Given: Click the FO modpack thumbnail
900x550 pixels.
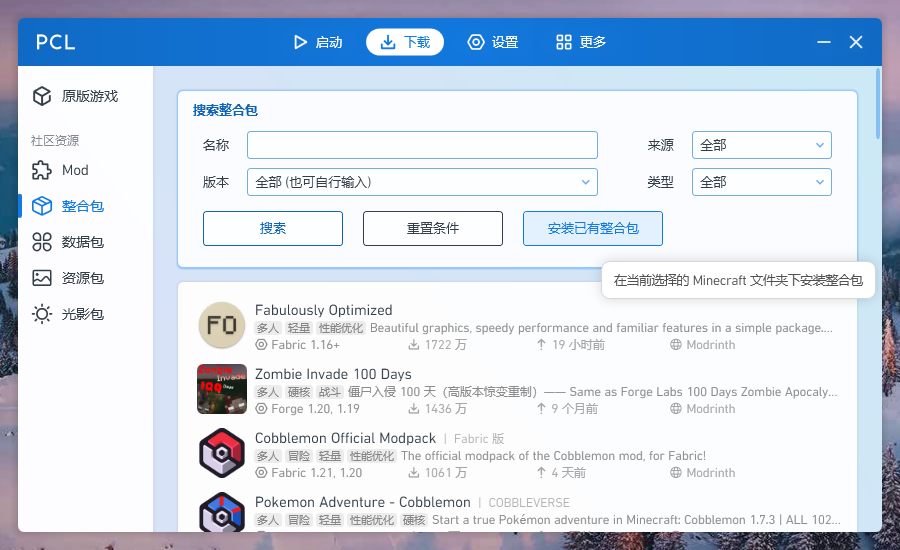Looking at the screenshot, I should [222, 325].
